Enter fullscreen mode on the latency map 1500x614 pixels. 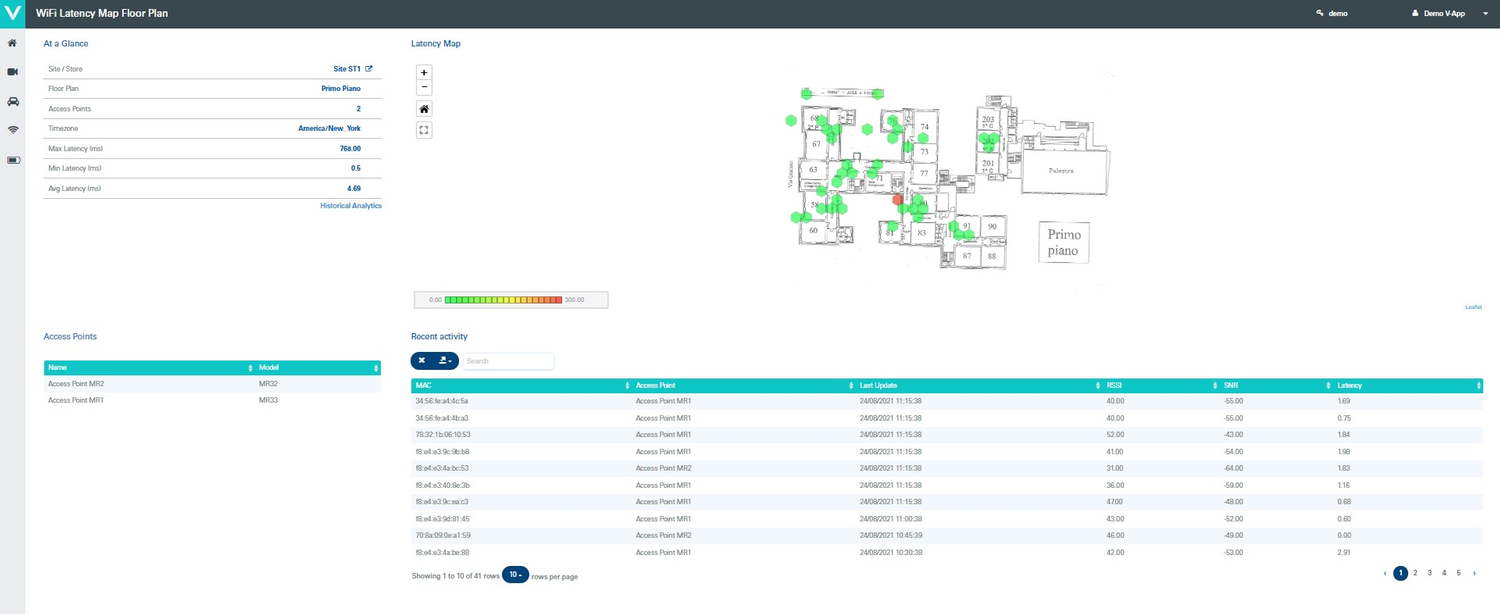[424, 129]
